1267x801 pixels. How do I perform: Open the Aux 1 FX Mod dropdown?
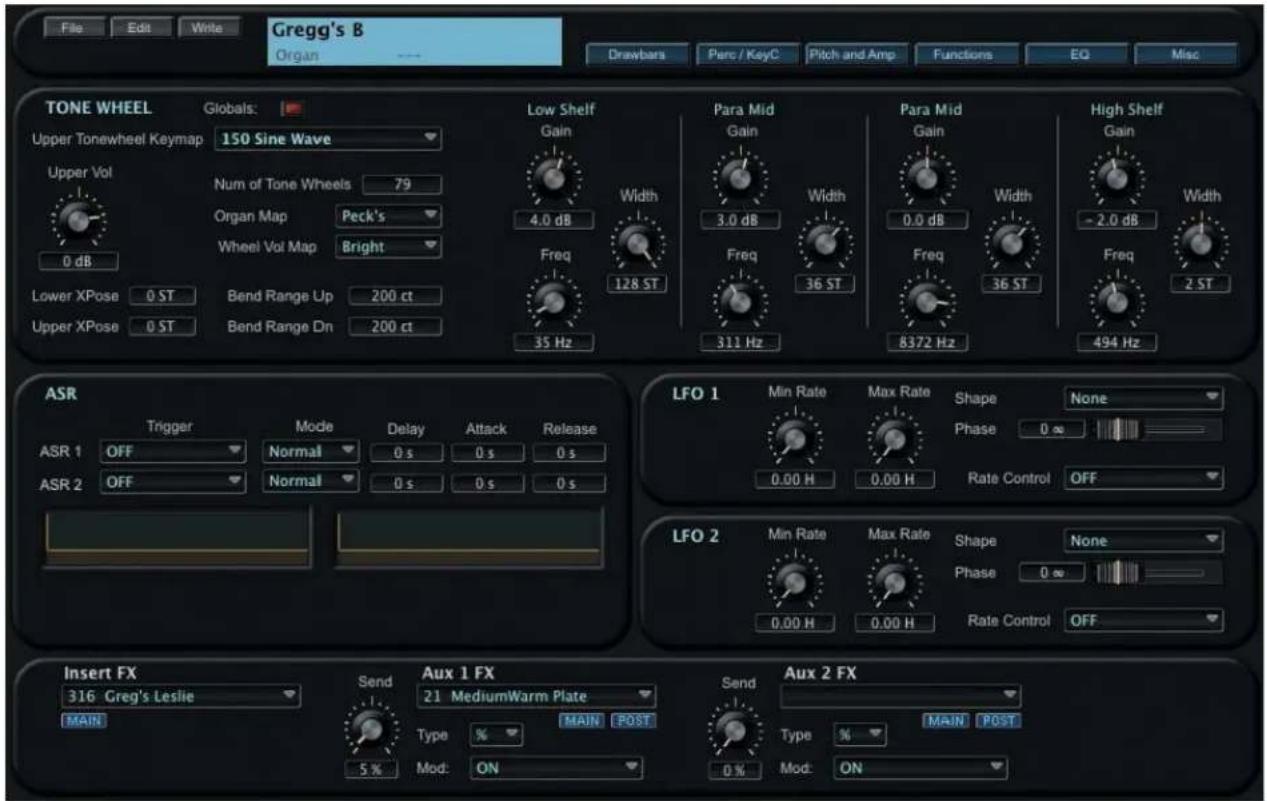point(556,768)
